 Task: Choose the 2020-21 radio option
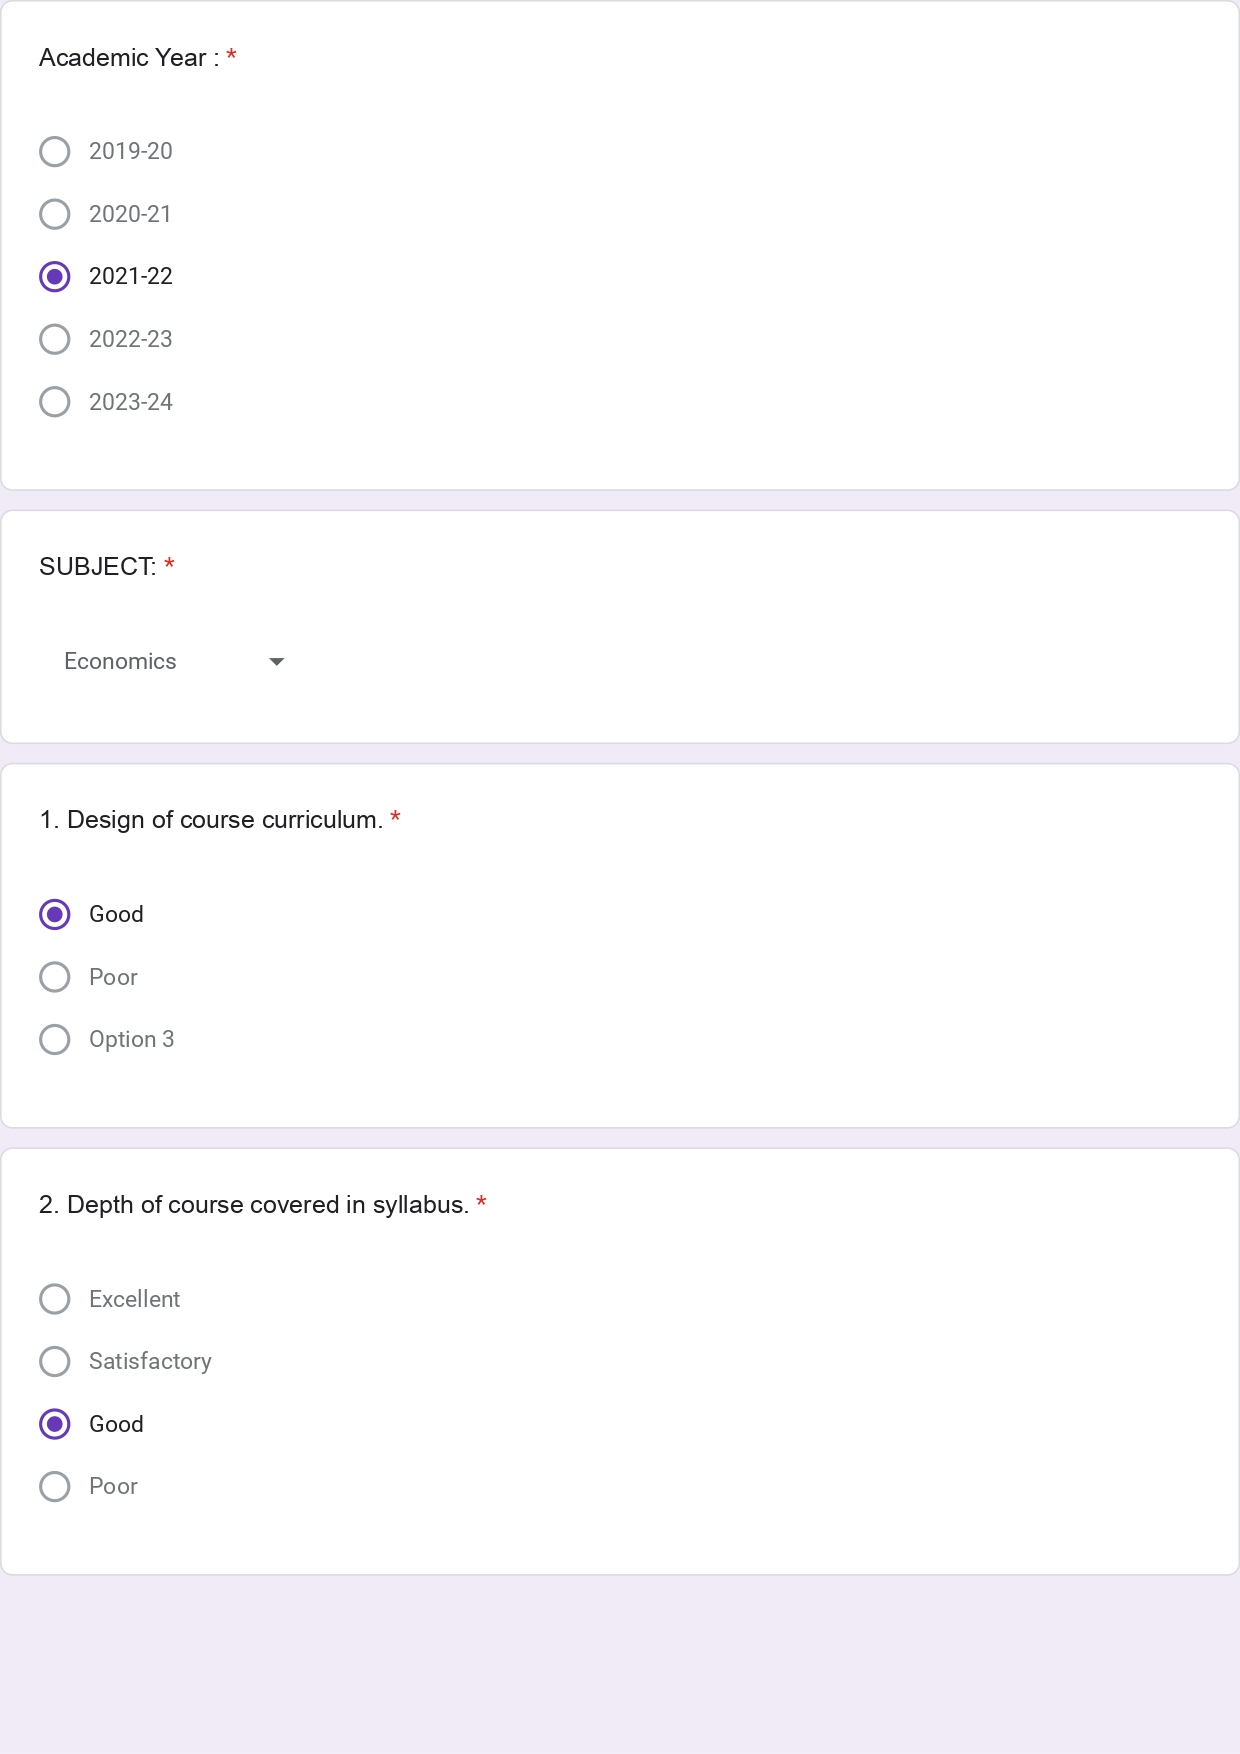pos(55,214)
